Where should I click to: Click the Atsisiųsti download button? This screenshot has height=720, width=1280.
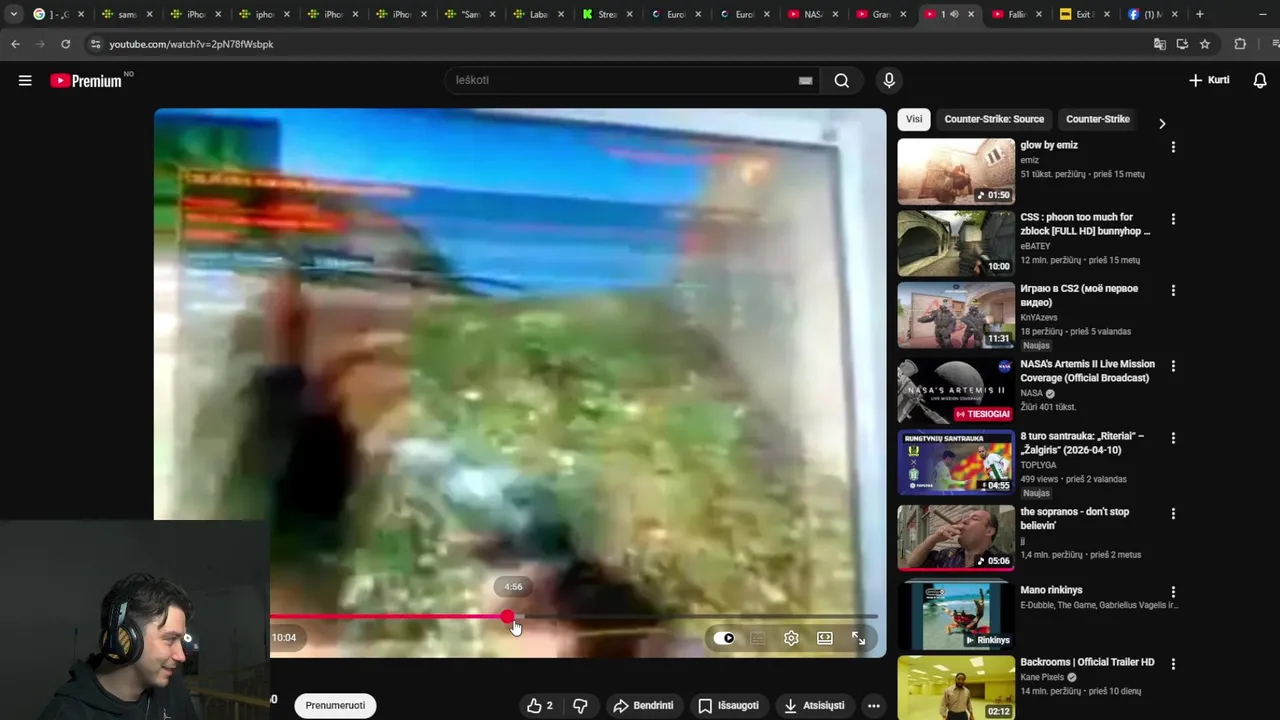pos(814,706)
